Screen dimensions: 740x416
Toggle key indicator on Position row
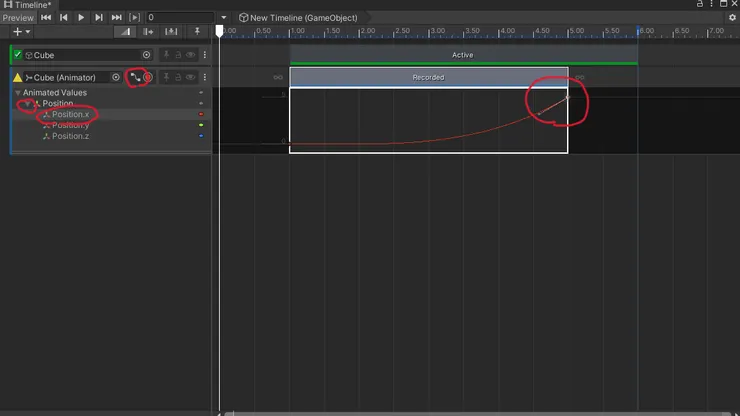[201, 103]
